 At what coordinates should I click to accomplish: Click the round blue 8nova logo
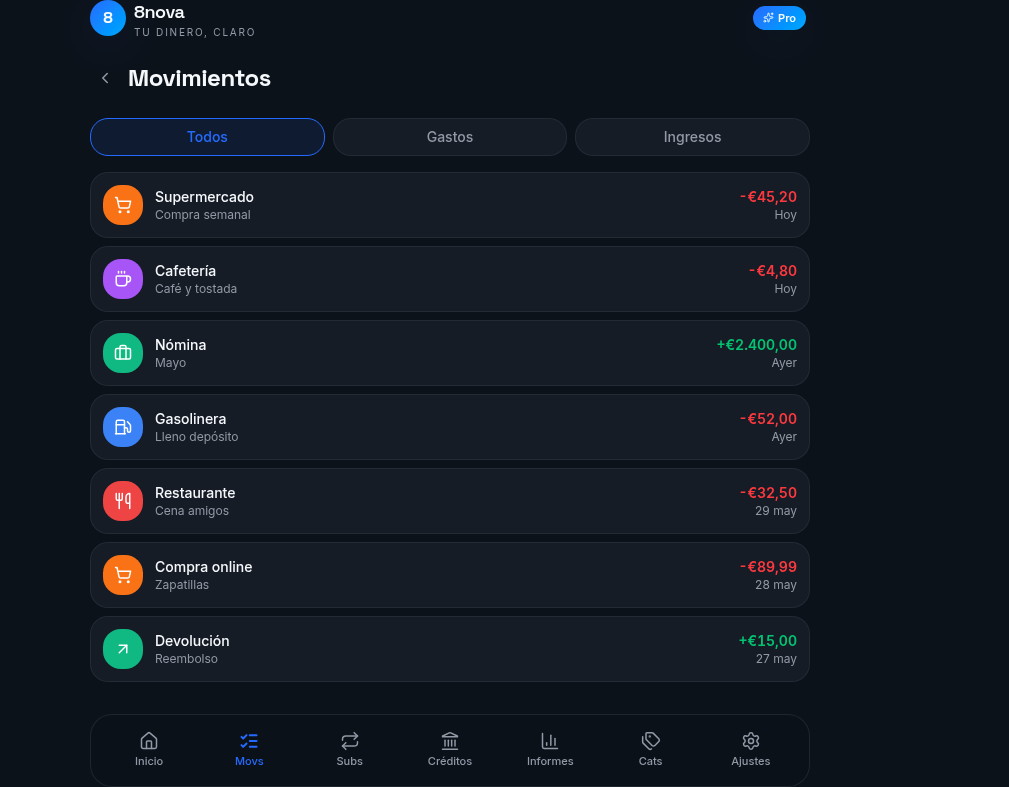107,18
